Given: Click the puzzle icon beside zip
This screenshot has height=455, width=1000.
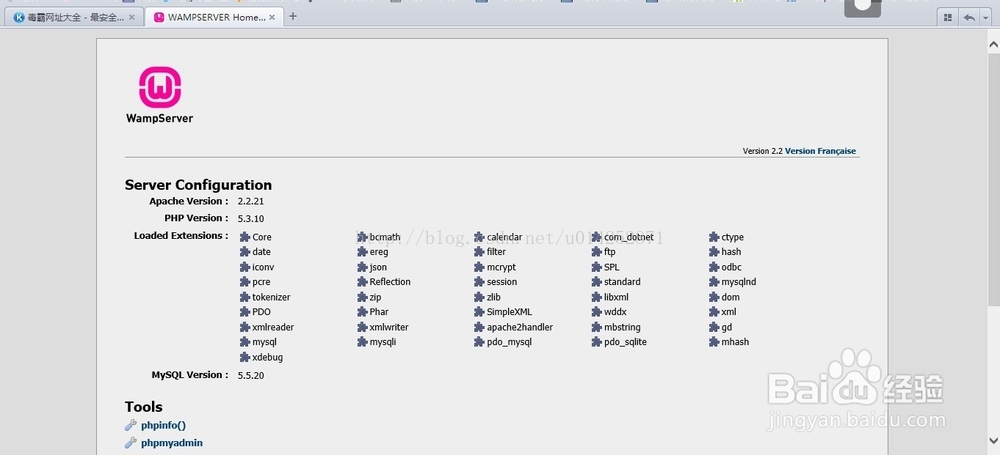Looking at the screenshot, I should click(x=362, y=297).
